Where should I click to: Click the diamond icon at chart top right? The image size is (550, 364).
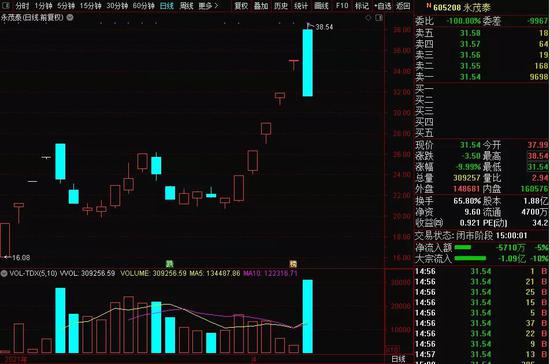(x=368, y=18)
